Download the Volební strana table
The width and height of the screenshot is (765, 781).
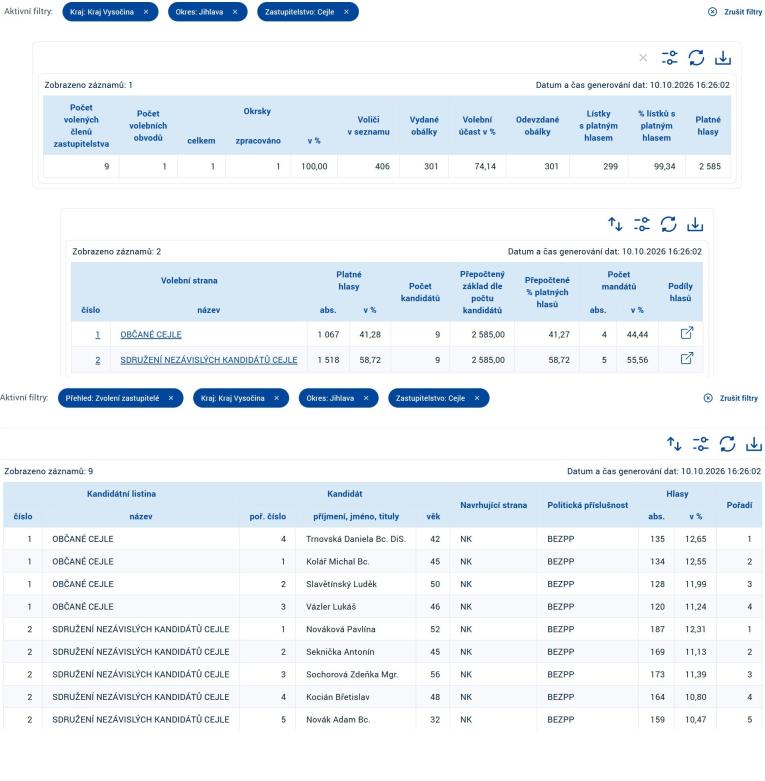(x=695, y=225)
